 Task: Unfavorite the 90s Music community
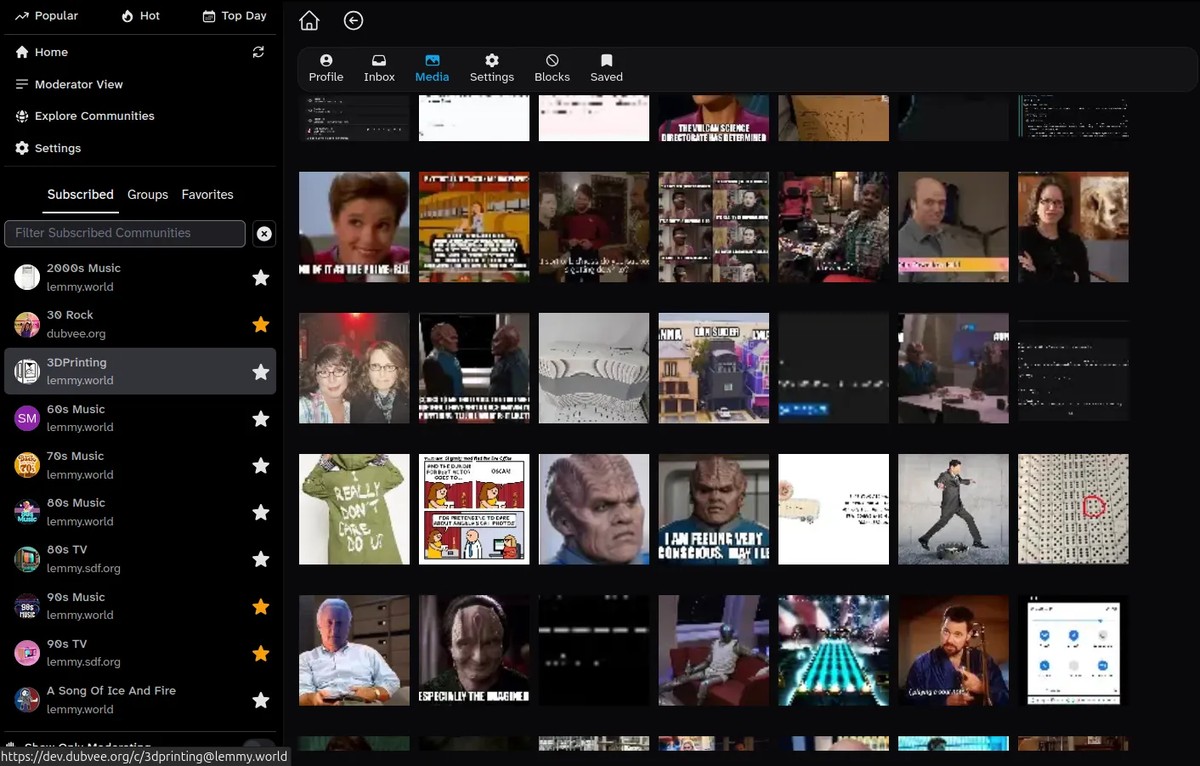click(x=261, y=606)
